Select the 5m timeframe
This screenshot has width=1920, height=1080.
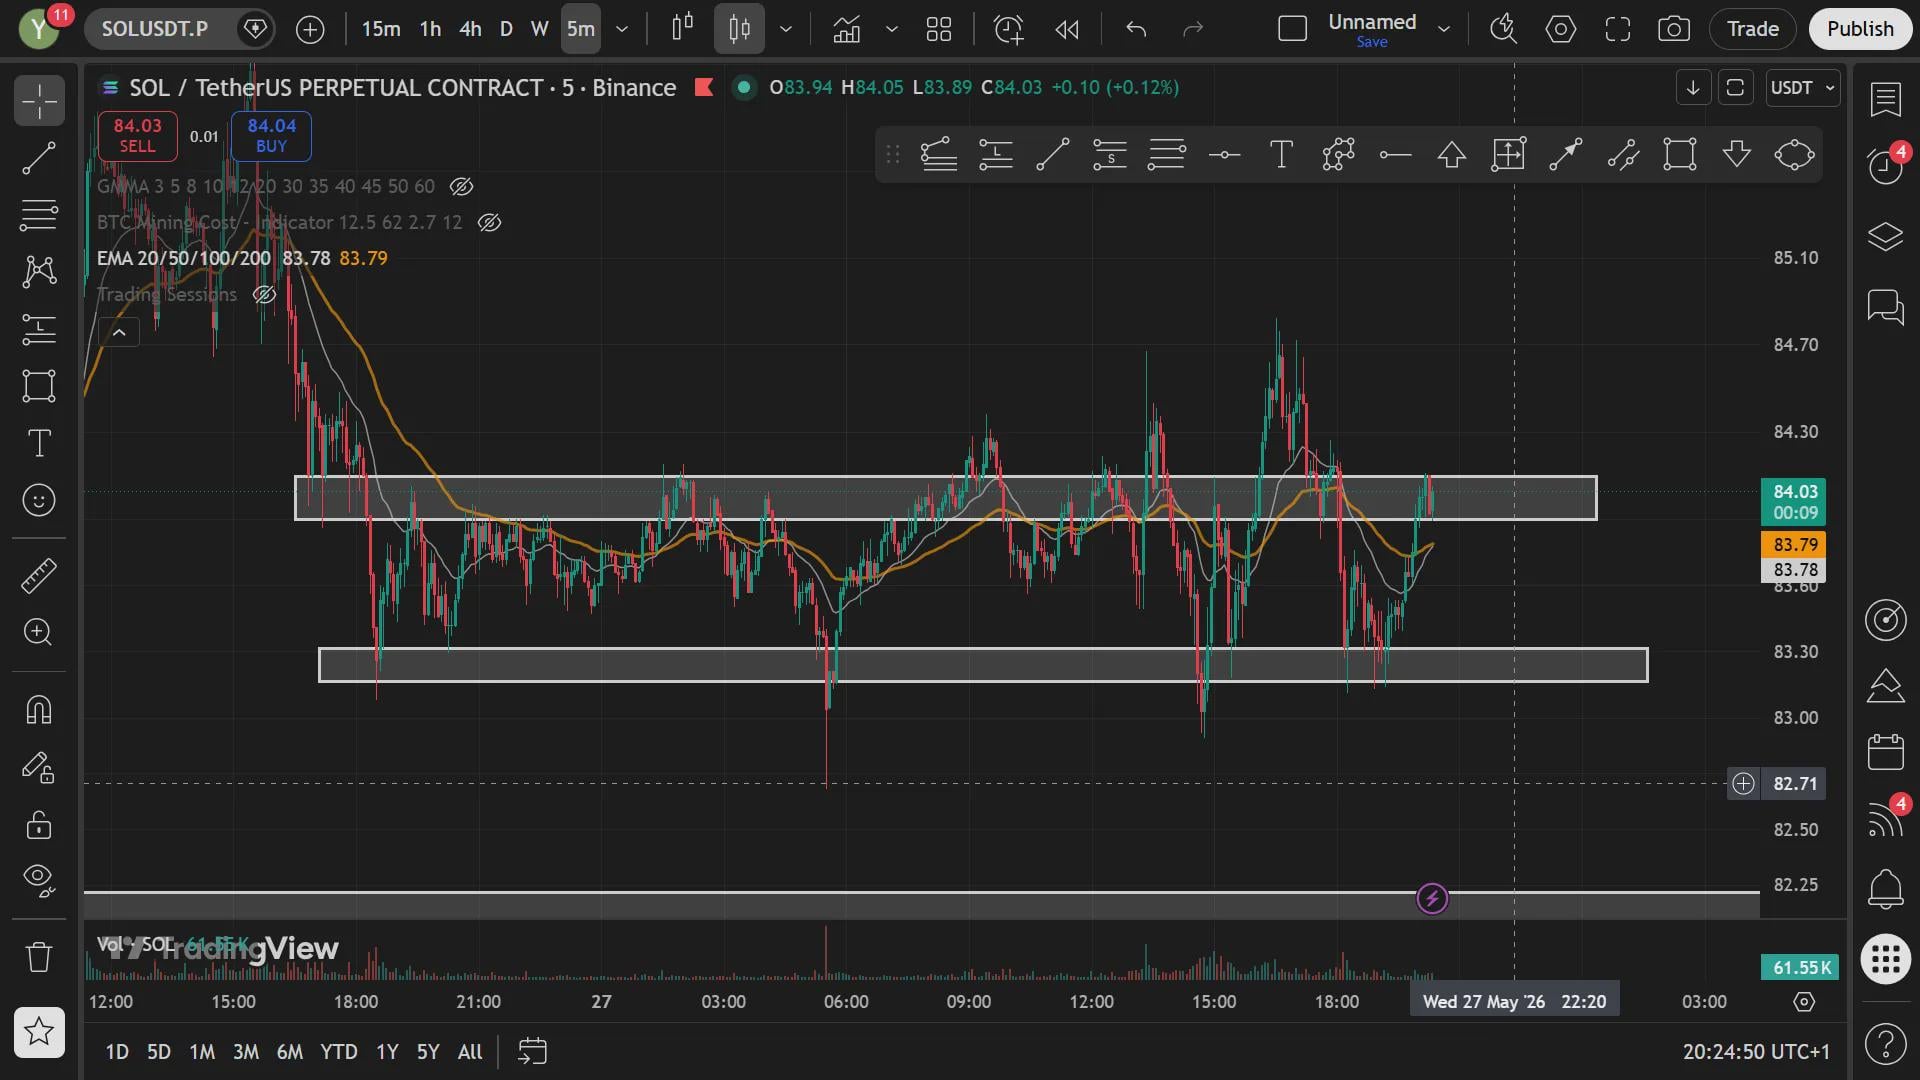click(581, 29)
